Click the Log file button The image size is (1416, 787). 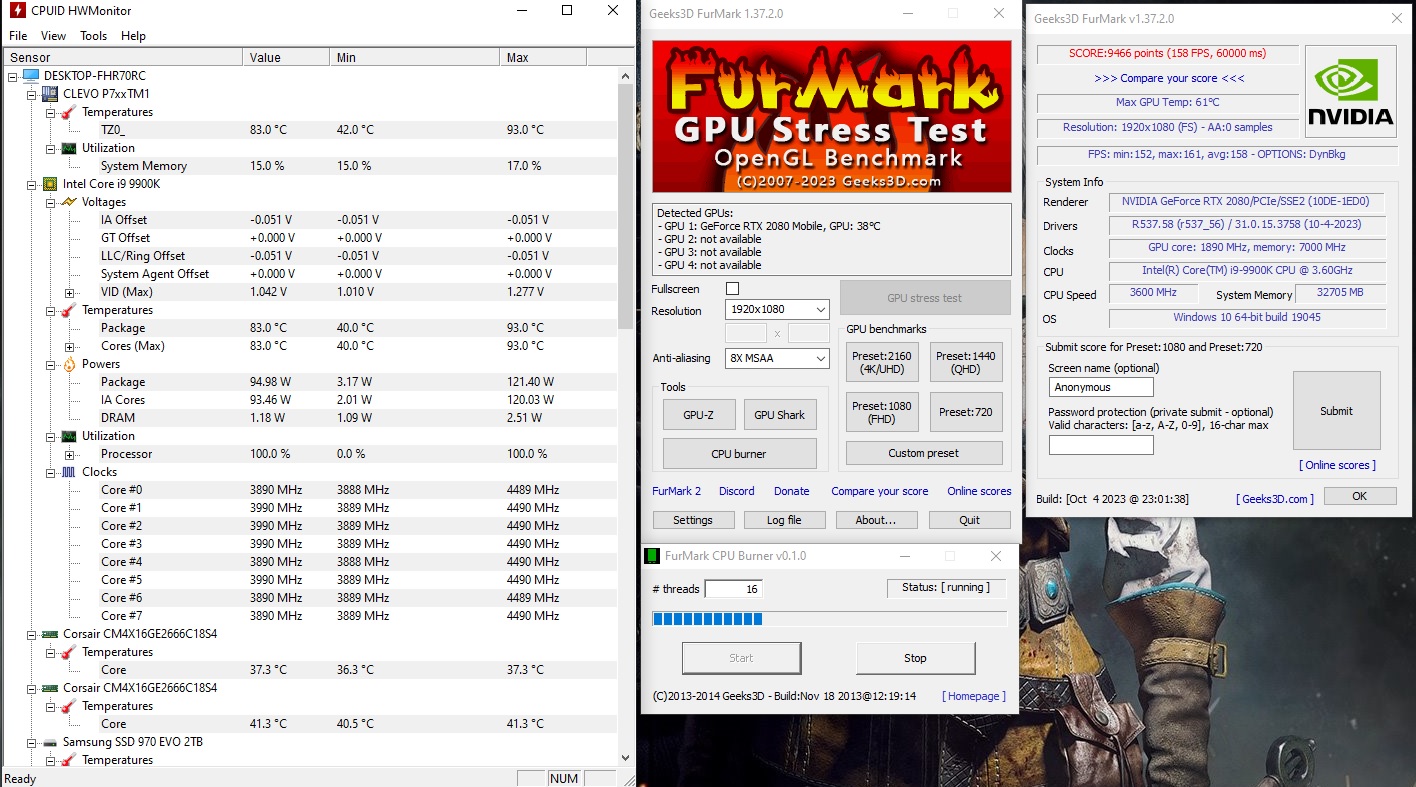(x=784, y=520)
